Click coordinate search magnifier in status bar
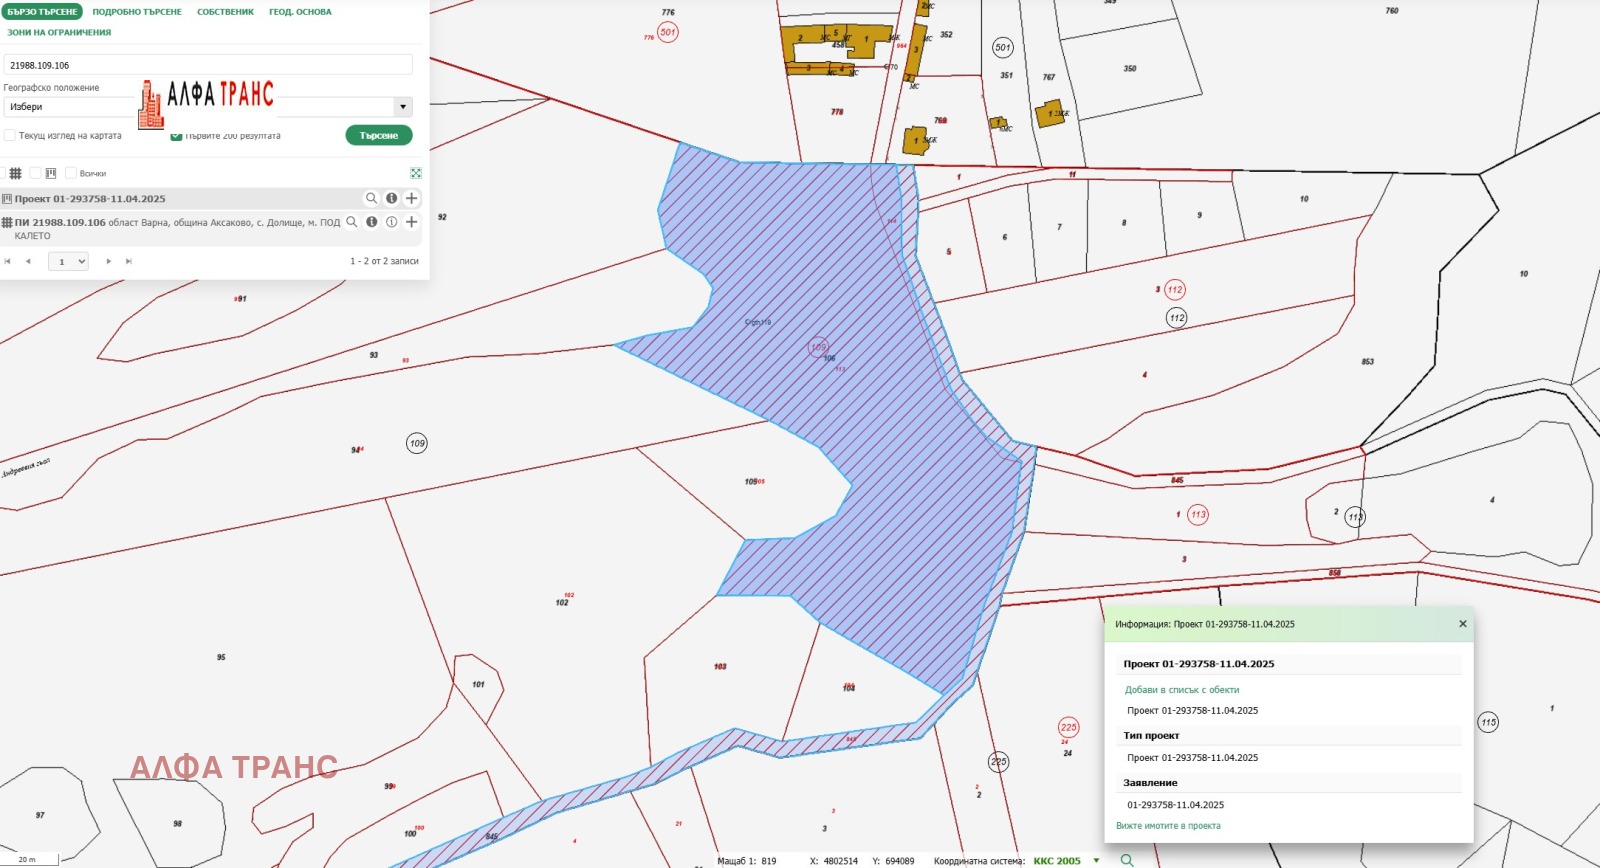1600x868 pixels. (x=1127, y=860)
